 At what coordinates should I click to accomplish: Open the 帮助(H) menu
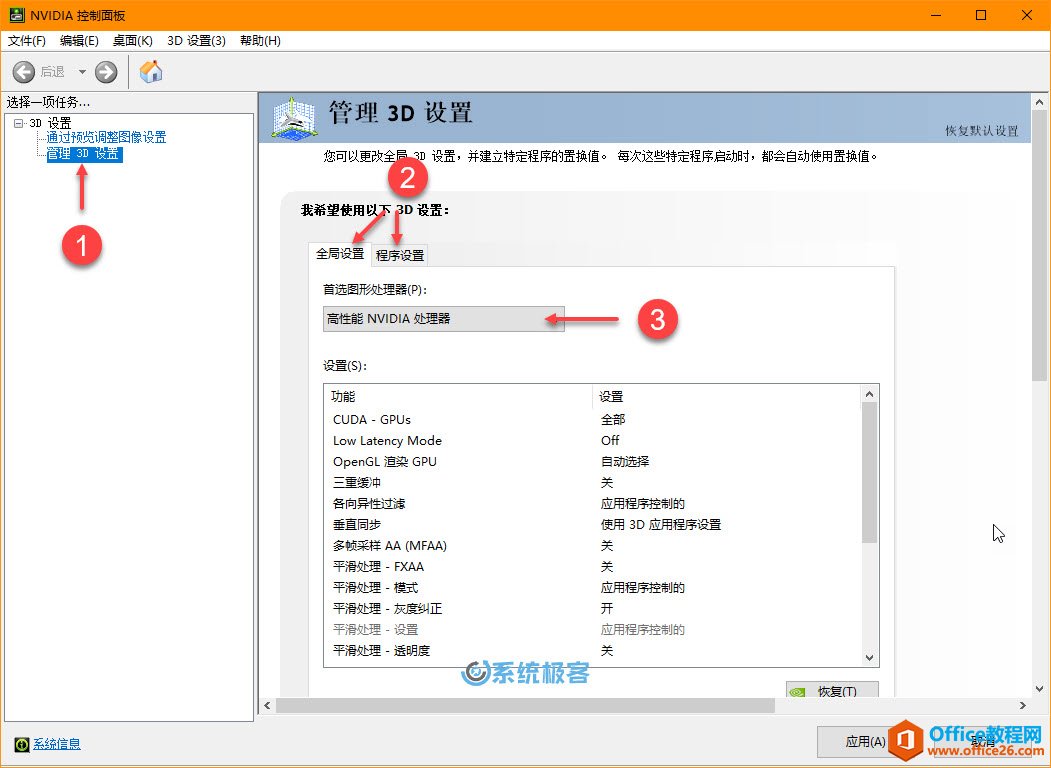click(260, 41)
